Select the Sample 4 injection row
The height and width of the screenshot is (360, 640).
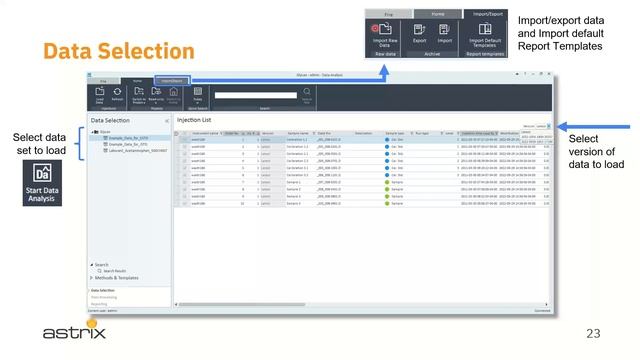(x=363, y=203)
